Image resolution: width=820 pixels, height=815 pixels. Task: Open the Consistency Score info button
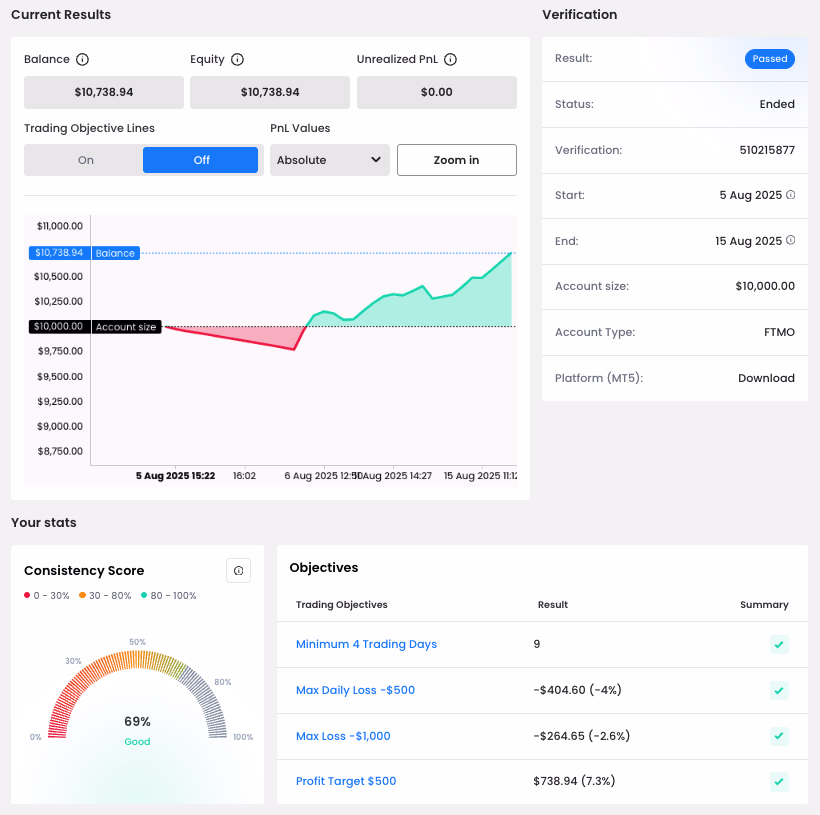coord(238,570)
